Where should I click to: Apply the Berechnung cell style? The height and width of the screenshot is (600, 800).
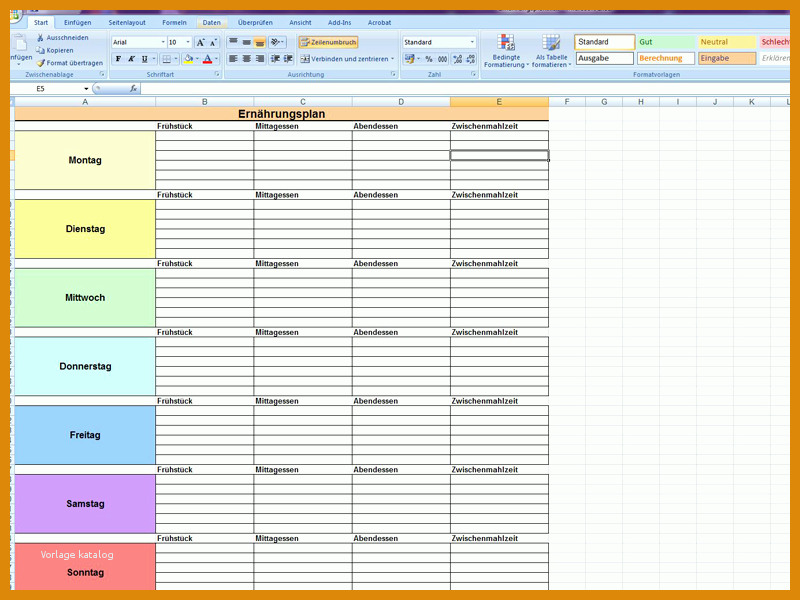point(666,58)
